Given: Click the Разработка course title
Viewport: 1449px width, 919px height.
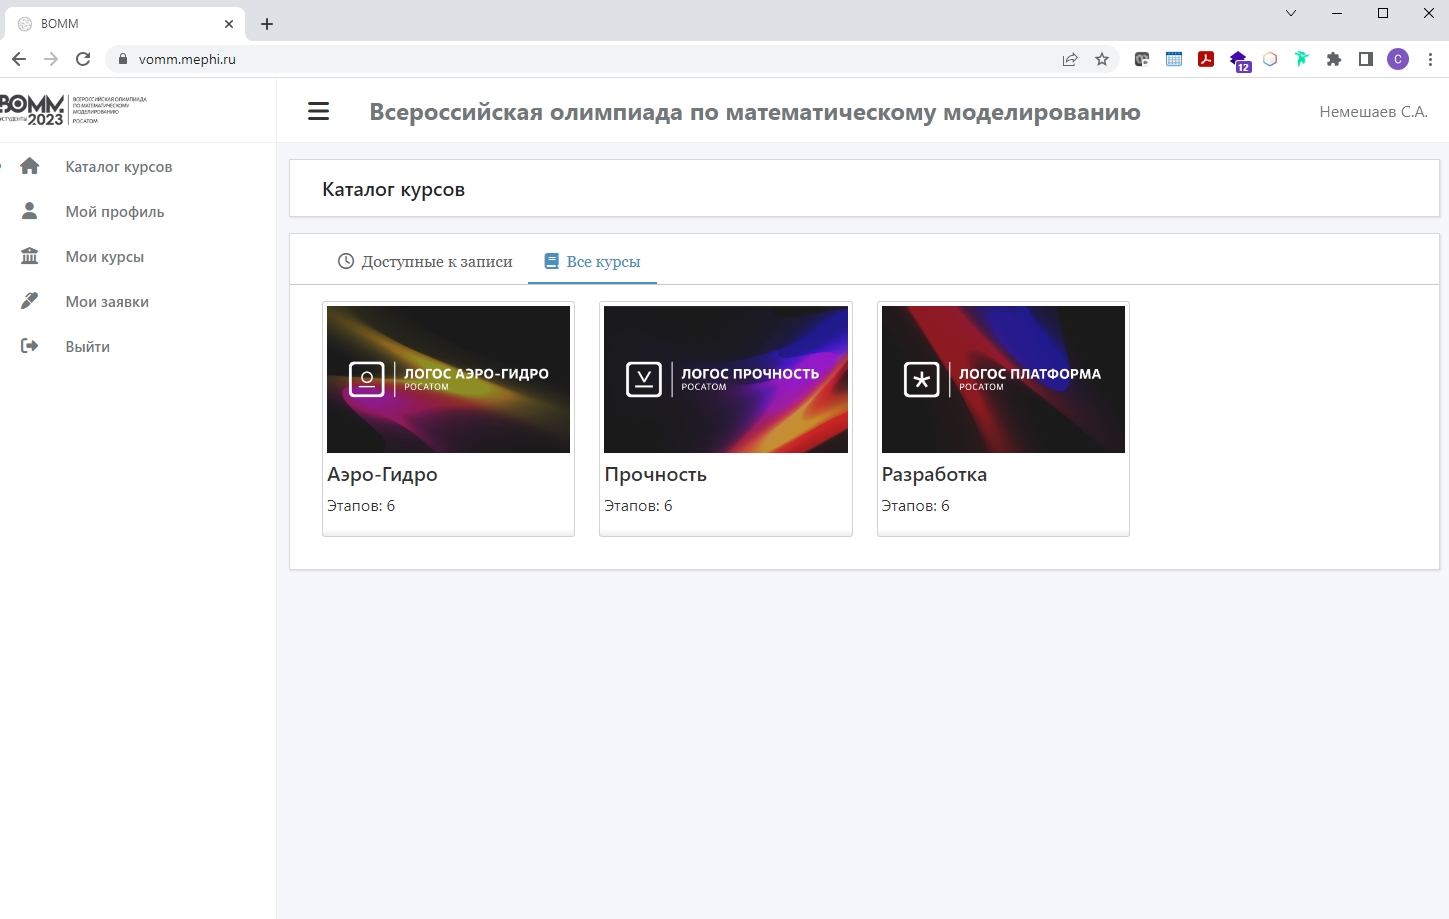Looking at the screenshot, I should (934, 475).
